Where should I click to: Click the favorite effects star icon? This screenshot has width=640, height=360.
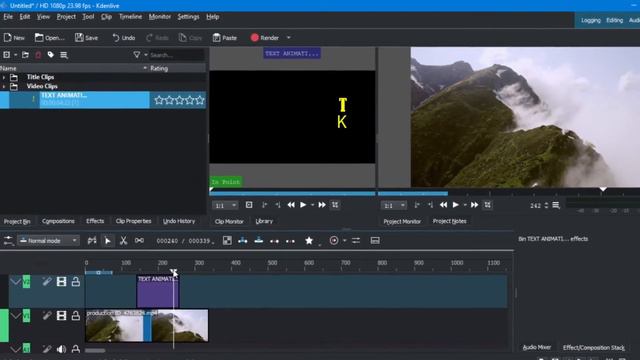(309, 240)
